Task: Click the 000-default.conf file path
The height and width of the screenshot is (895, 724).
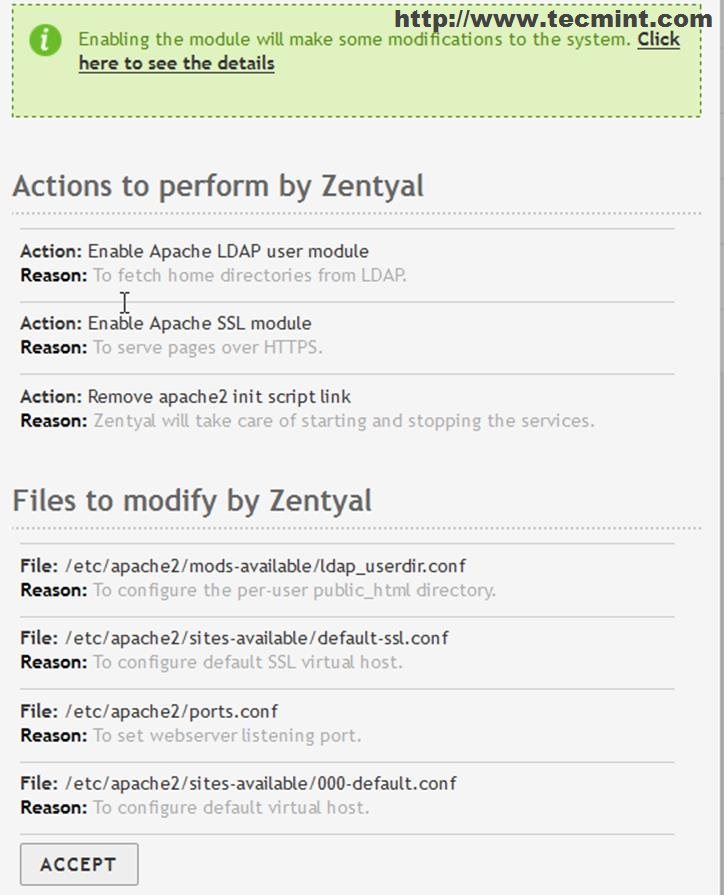Action: pyautogui.click(x=261, y=783)
